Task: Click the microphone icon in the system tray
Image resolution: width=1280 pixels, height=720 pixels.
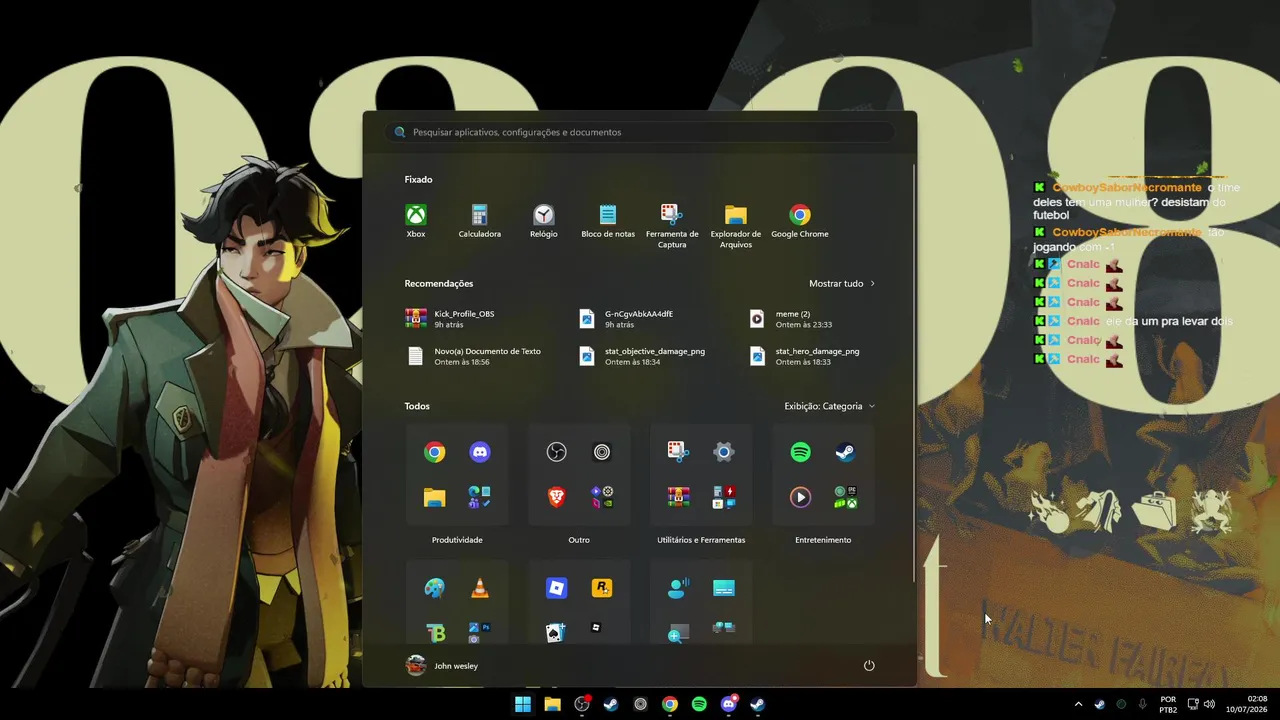Action: coord(1143,704)
